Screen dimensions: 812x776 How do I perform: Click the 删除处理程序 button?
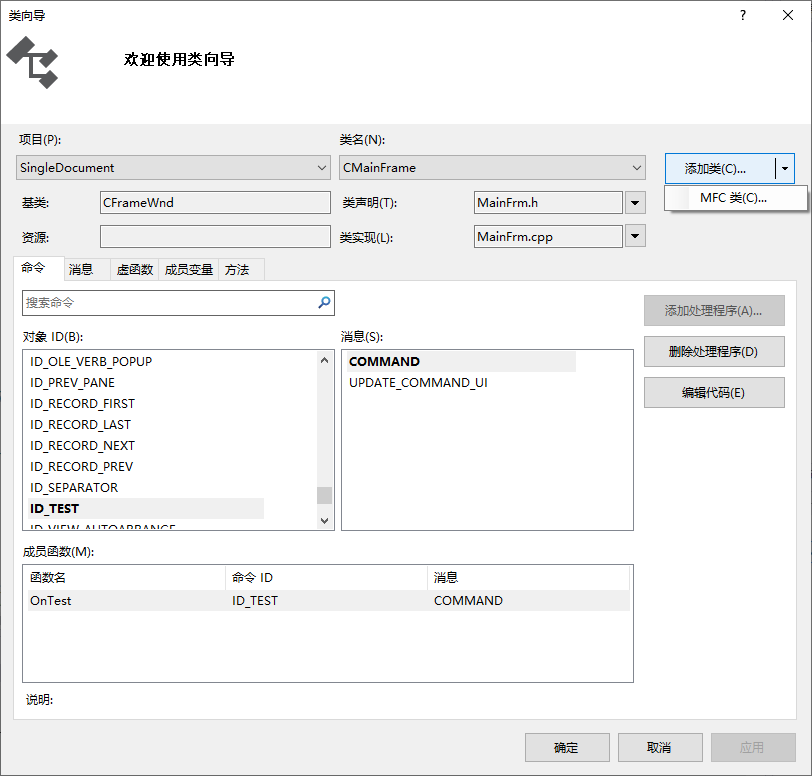[x=714, y=351]
